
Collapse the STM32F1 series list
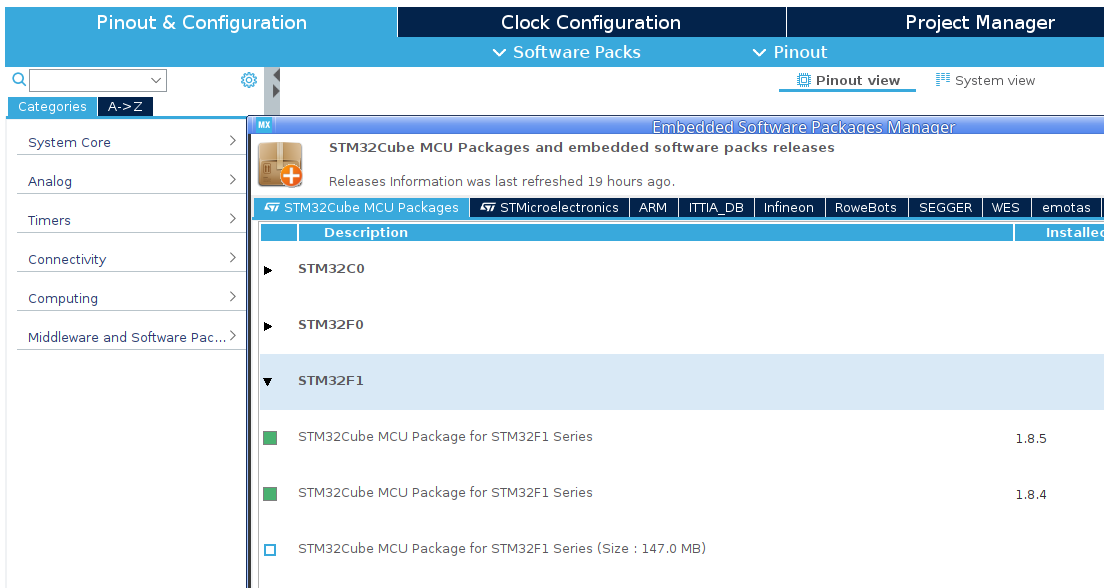point(267,381)
